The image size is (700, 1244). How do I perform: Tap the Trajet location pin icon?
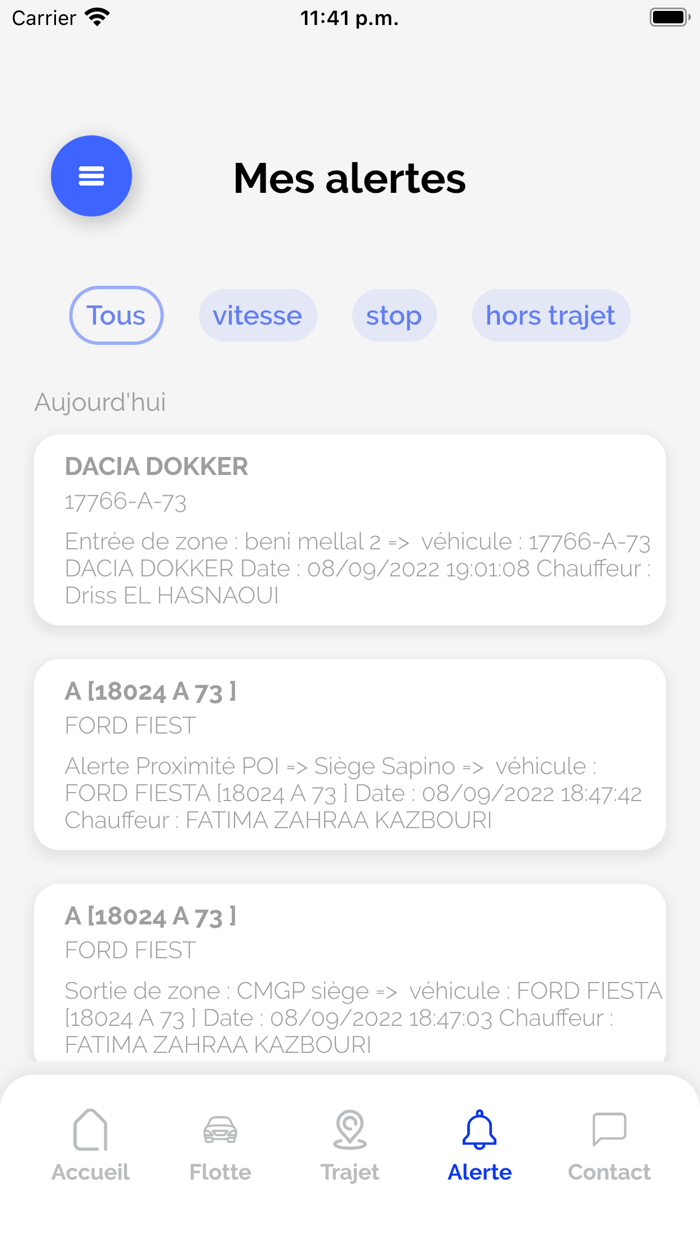click(x=349, y=1130)
